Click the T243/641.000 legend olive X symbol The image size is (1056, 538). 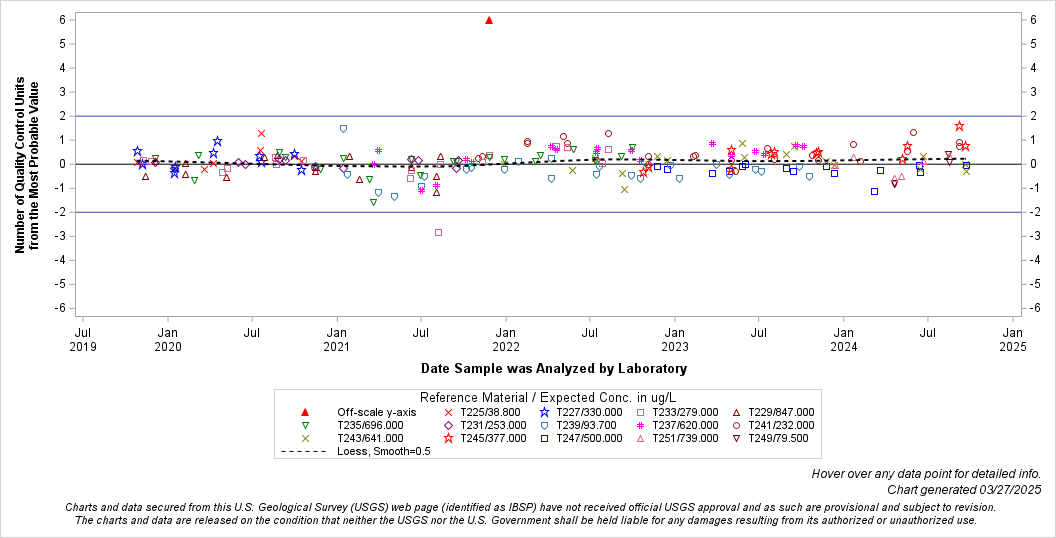point(305,438)
